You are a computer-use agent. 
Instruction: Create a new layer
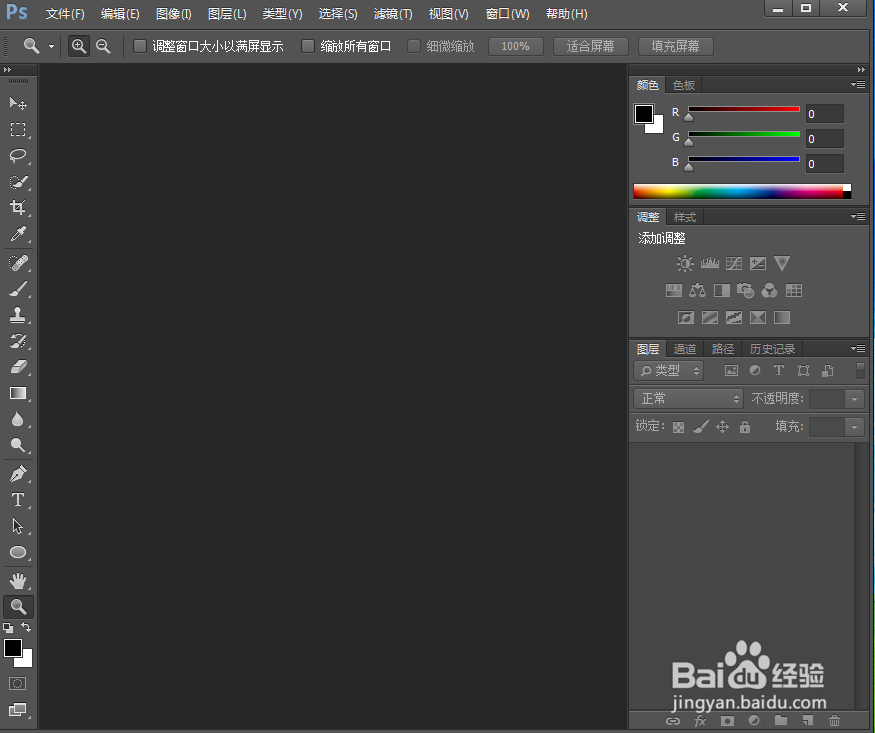(x=807, y=720)
